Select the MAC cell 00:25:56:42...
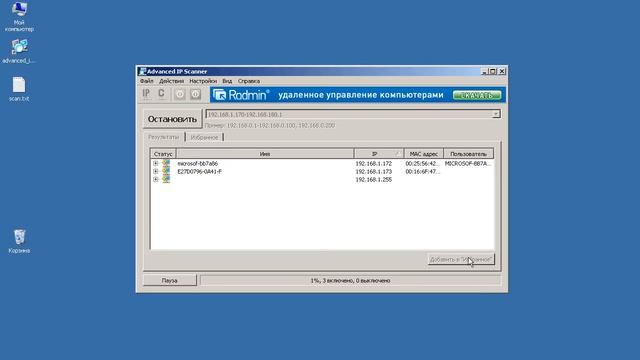This screenshot has width=640, height=360. pos(423,163)
